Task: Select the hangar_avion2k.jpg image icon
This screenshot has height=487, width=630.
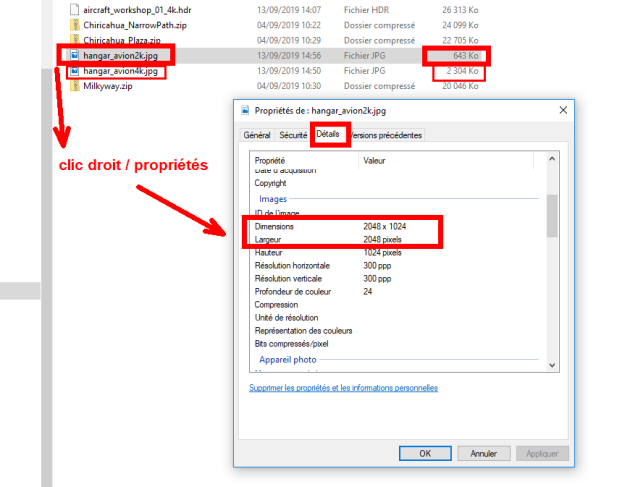Action: pyautogui.click(x=75, y=55)
